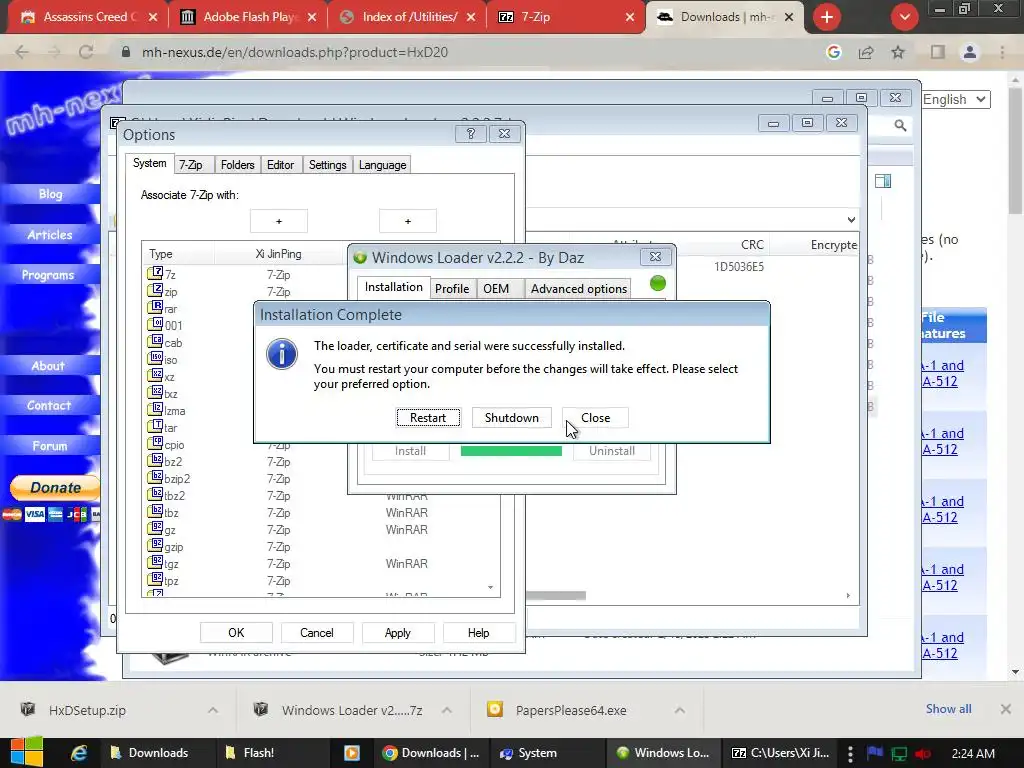The image size is (1024, 768).
Task: Expand the 7-Zip address path dropdown
Action: tap(851, 219)
